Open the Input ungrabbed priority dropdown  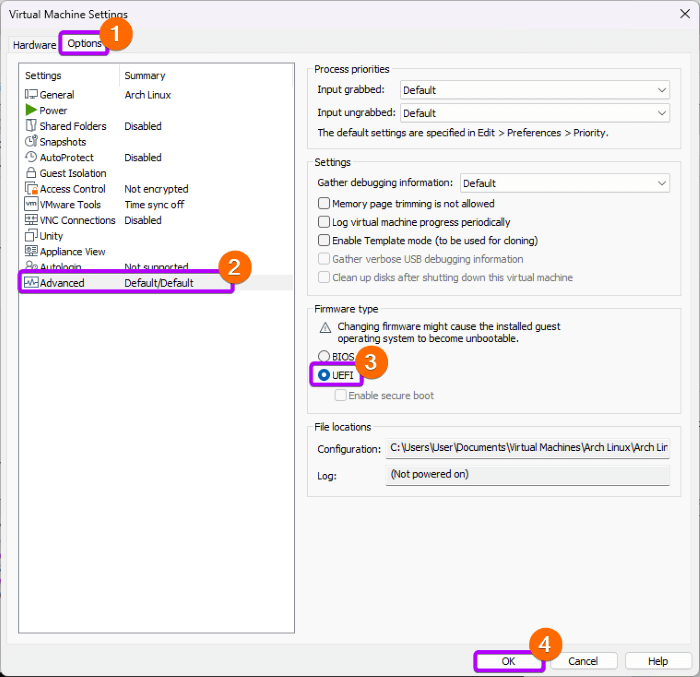(534, 113)
